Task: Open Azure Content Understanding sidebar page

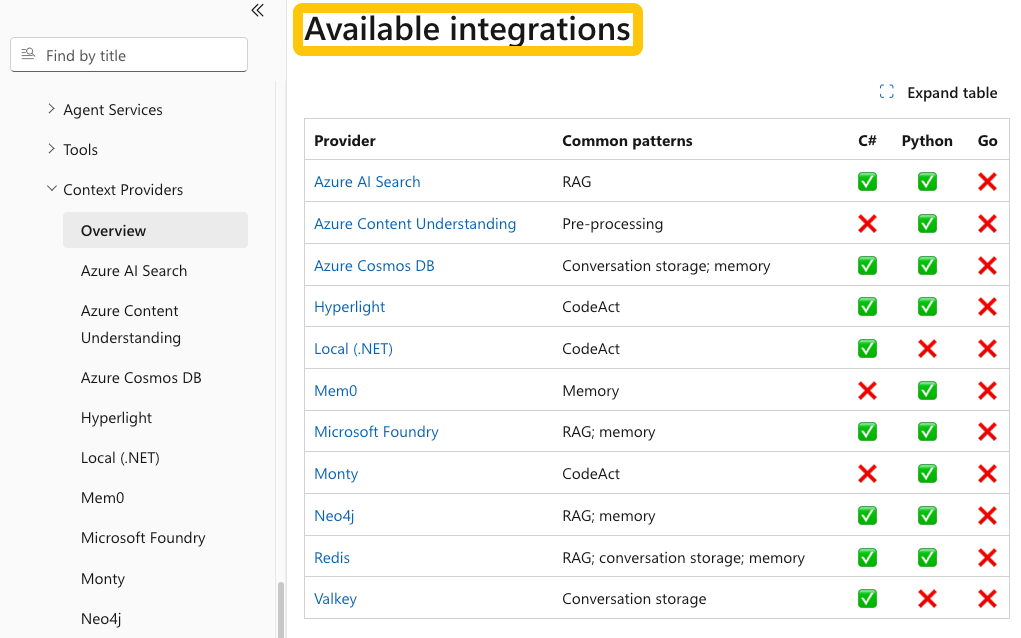Action: (130, 324)
